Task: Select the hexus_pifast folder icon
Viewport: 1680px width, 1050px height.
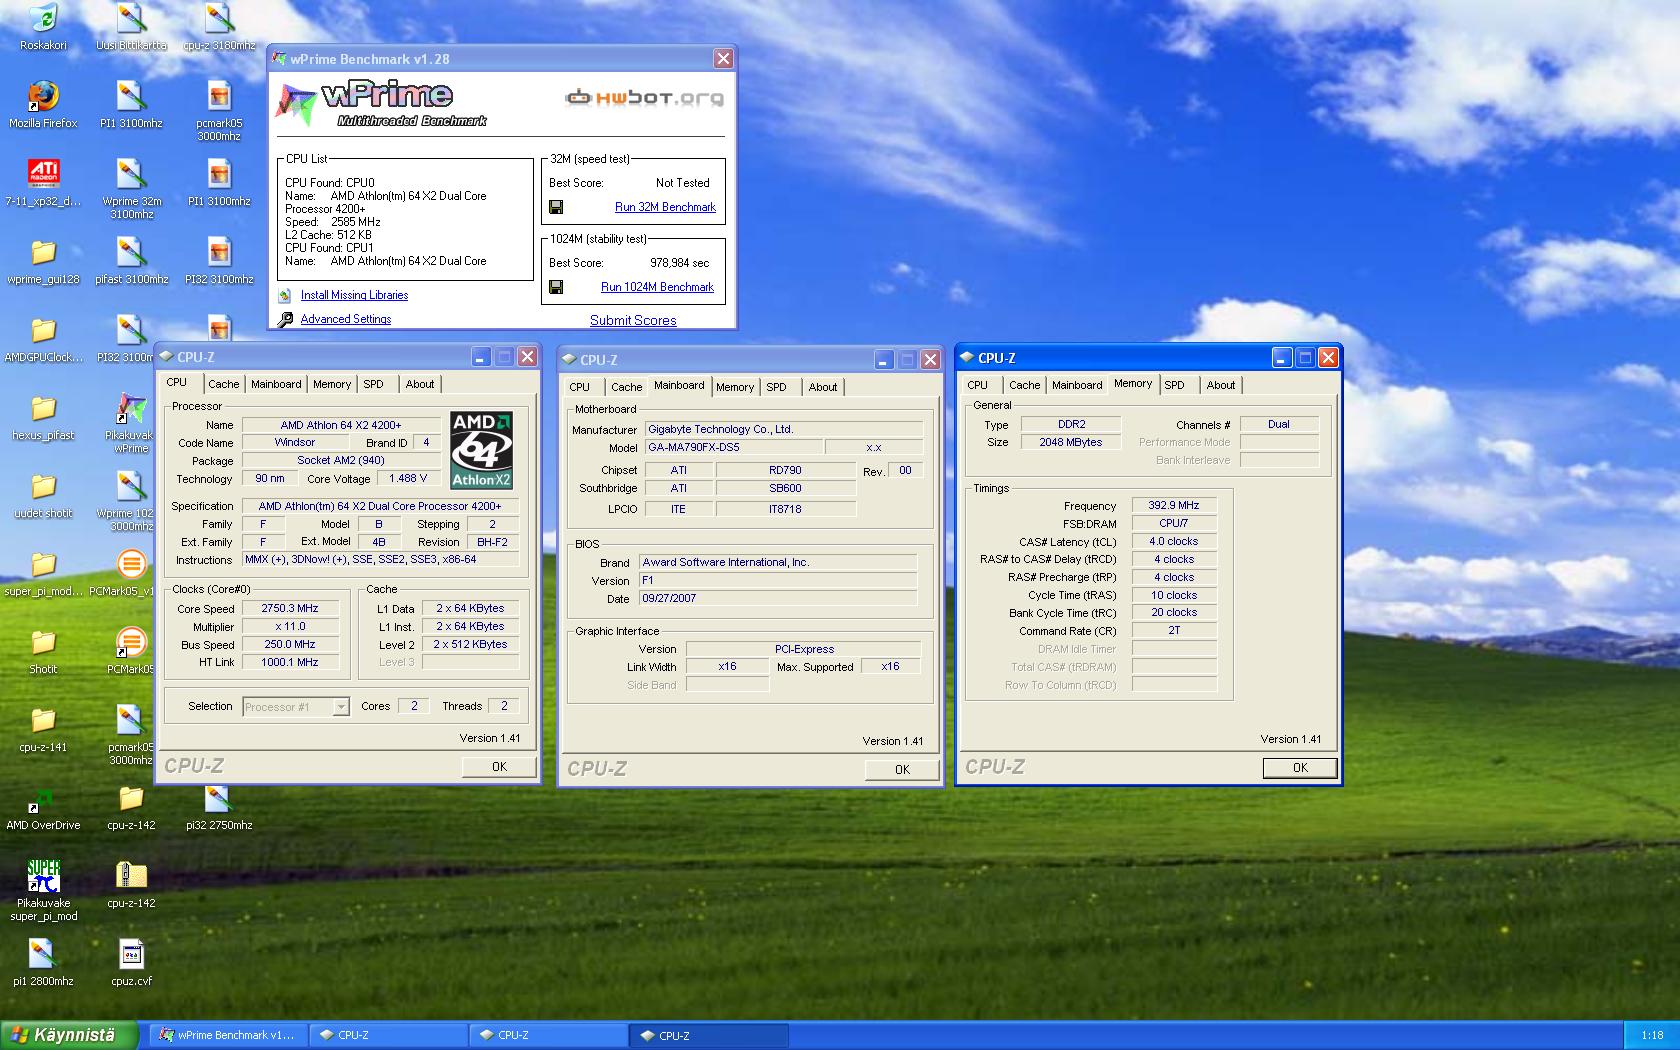Action: point(43,415)
